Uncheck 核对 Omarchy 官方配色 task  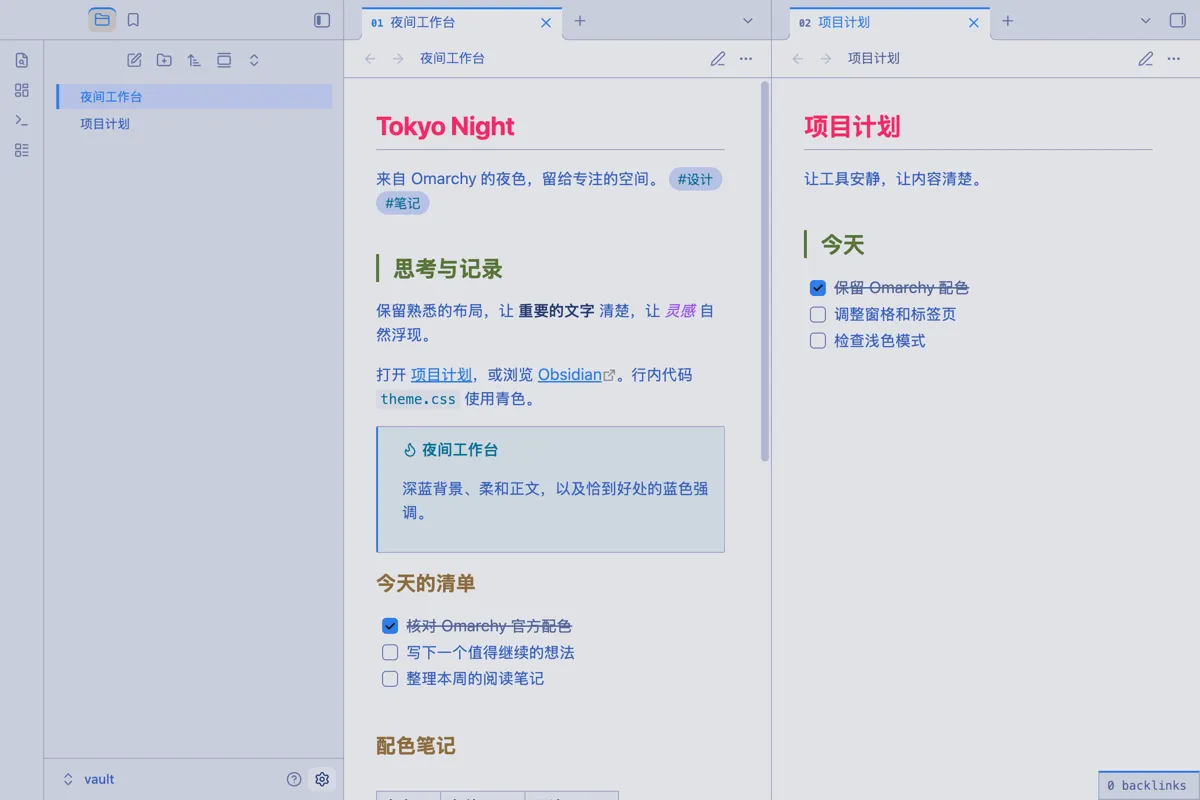click(390, 626)
